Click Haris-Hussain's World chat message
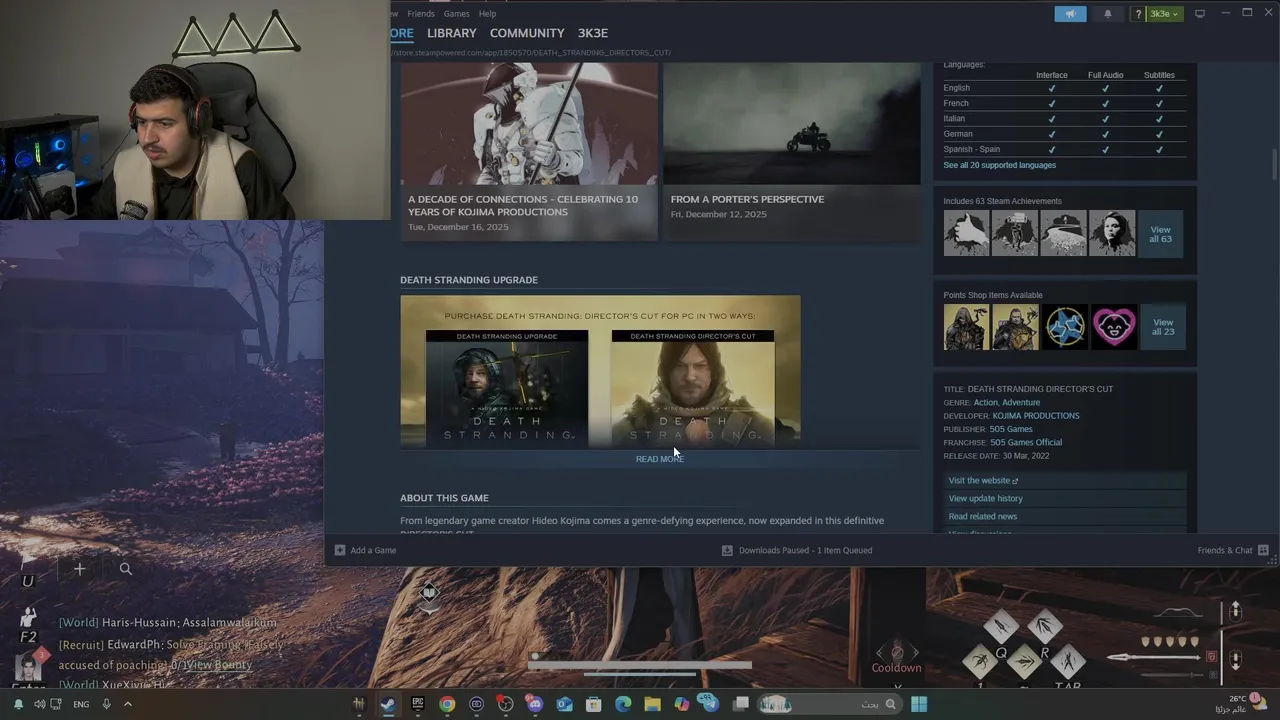The image size is (1280, 720). coord(167,622)
